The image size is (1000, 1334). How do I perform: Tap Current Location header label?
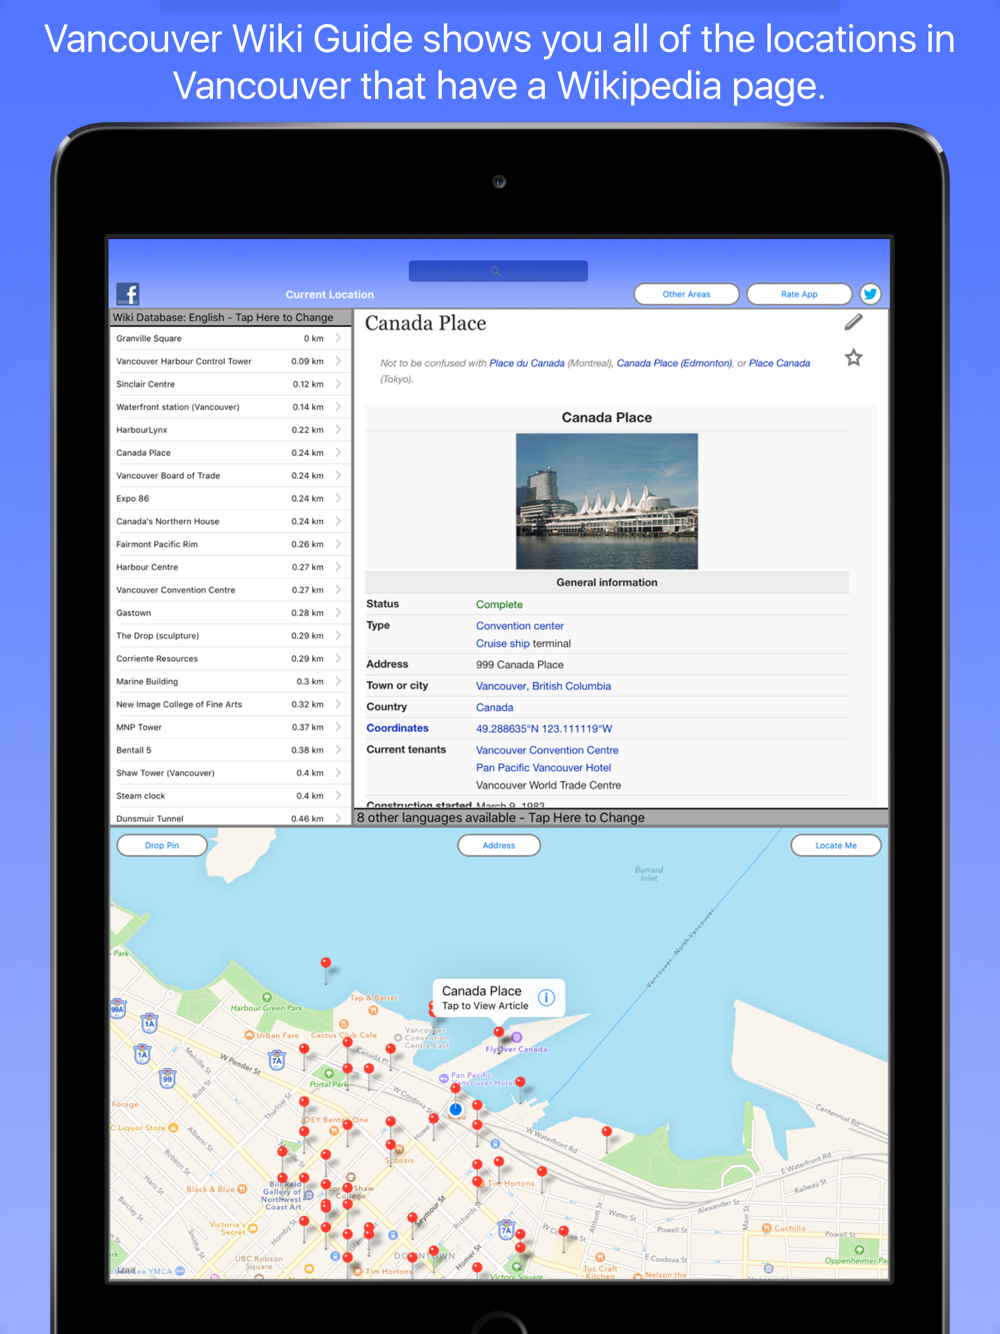coord(330,295)
